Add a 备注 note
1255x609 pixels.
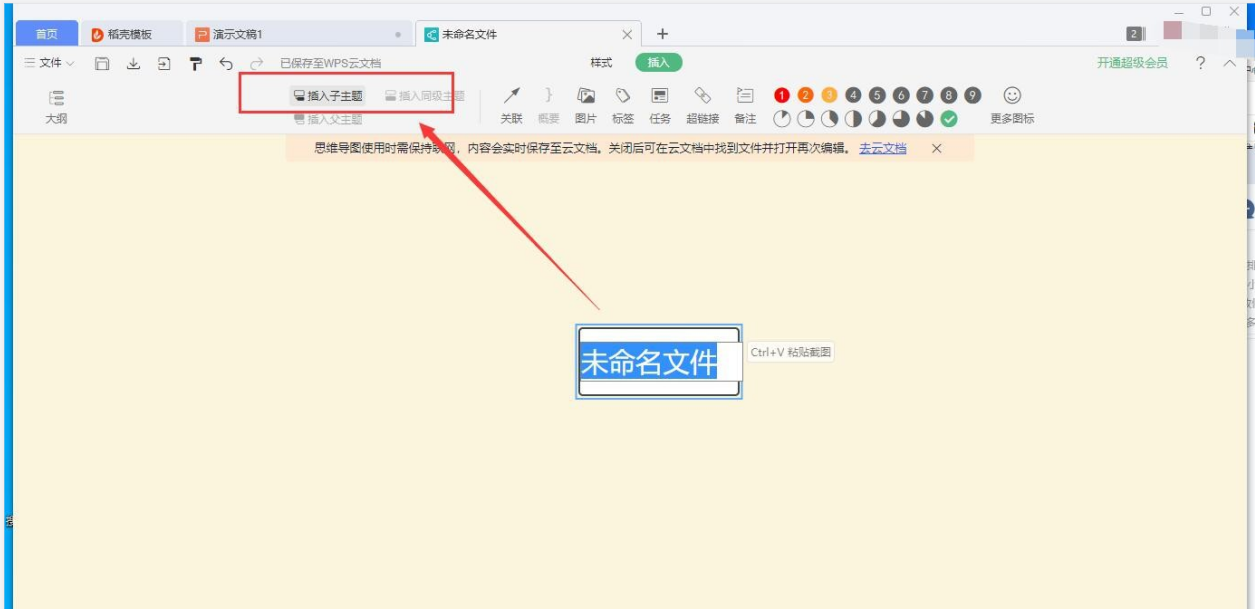click(745, 106)
